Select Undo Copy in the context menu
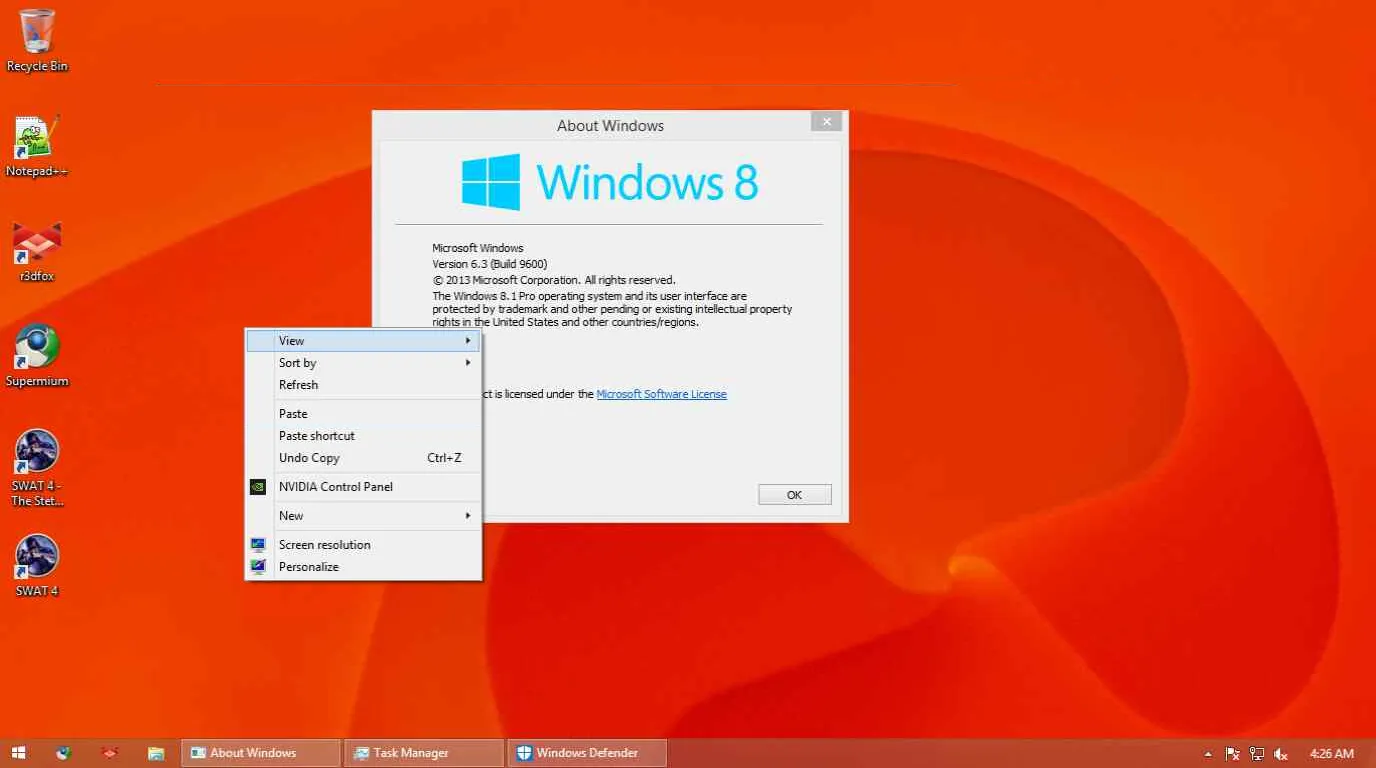 click(x=364, y=458)
